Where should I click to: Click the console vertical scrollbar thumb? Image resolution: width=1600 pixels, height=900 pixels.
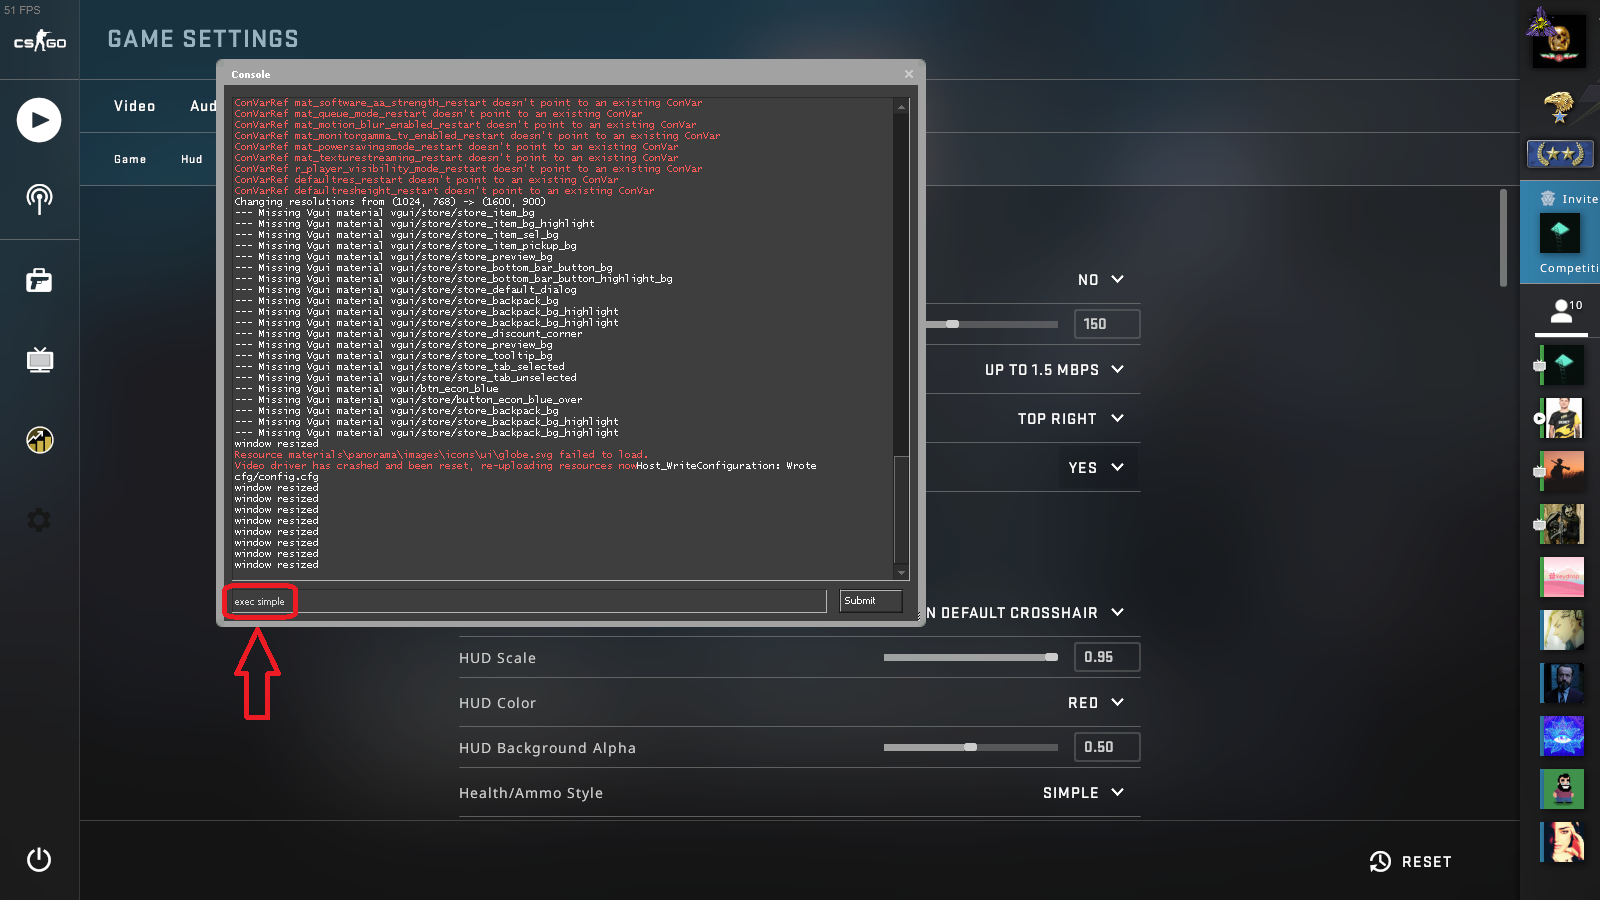point(902,510)
